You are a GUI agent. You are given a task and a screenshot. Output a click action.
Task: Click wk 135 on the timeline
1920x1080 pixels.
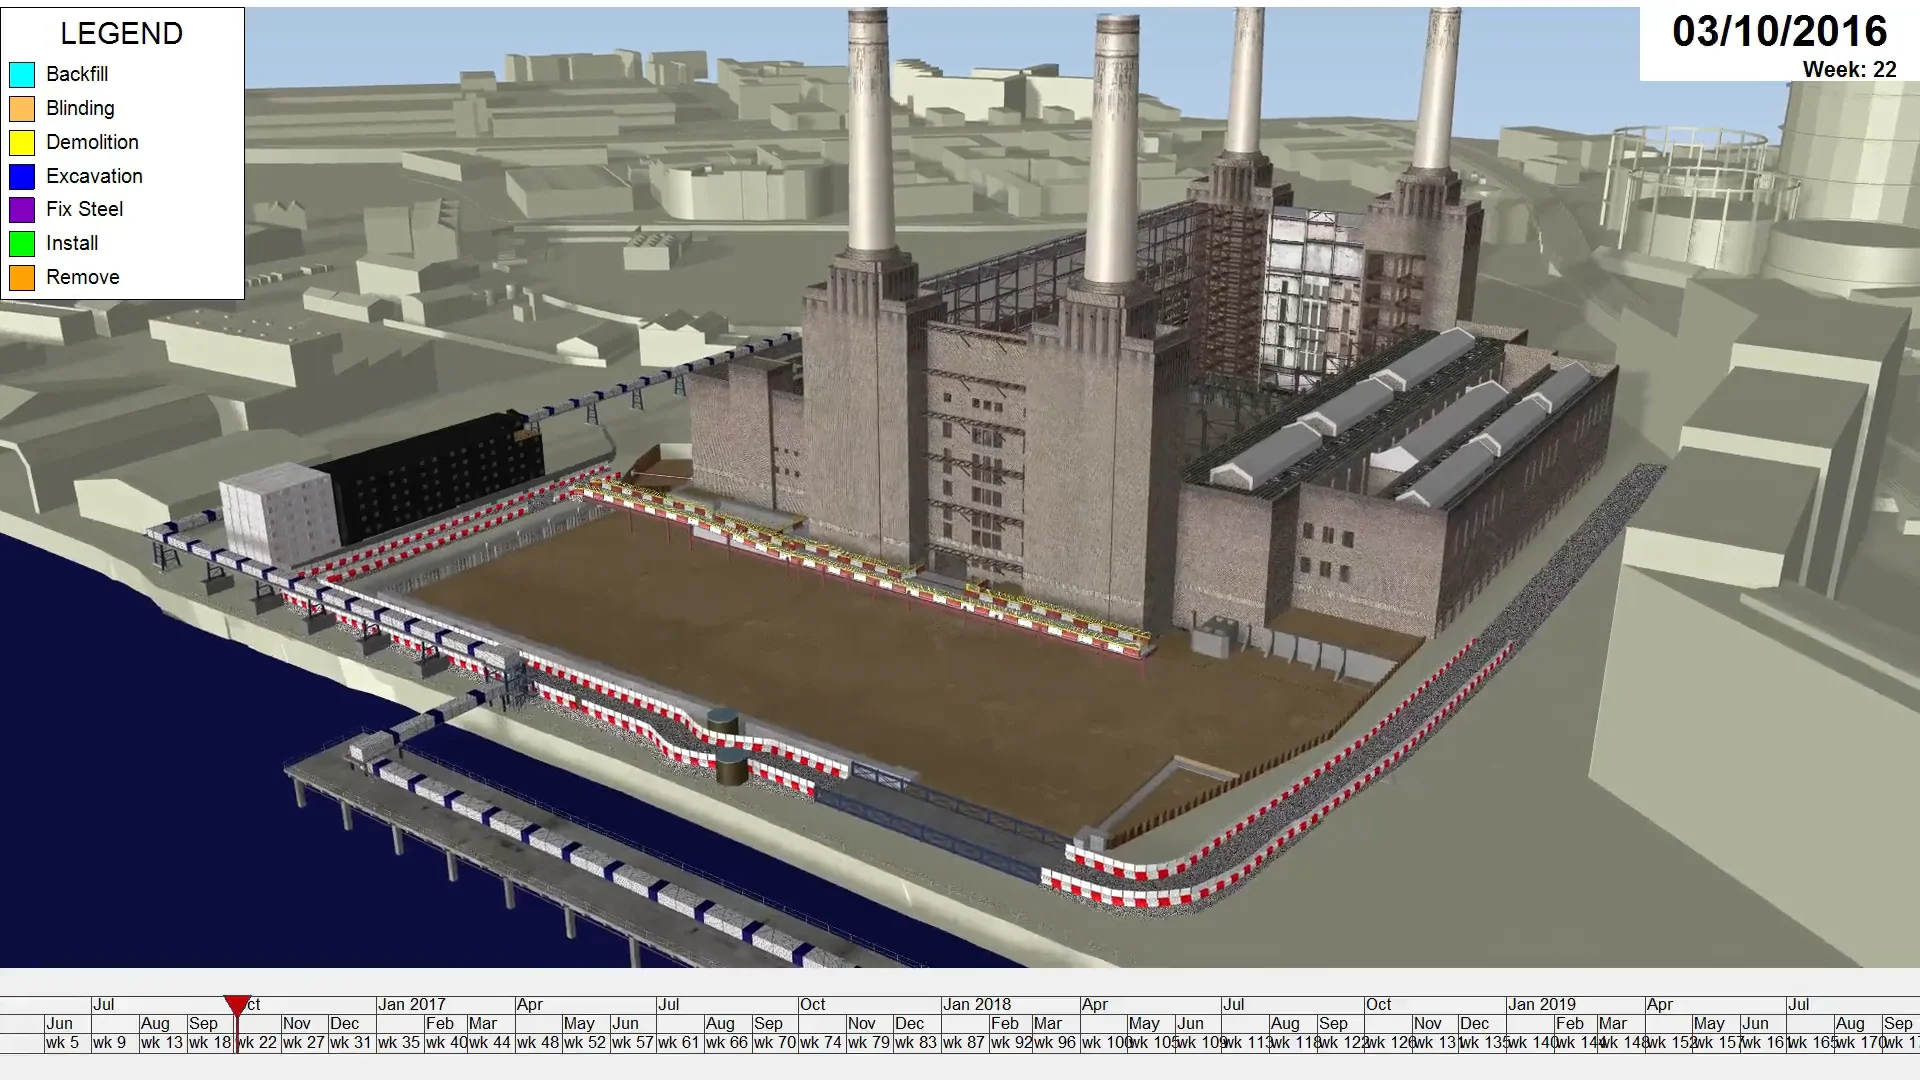click(1485, 1042)
